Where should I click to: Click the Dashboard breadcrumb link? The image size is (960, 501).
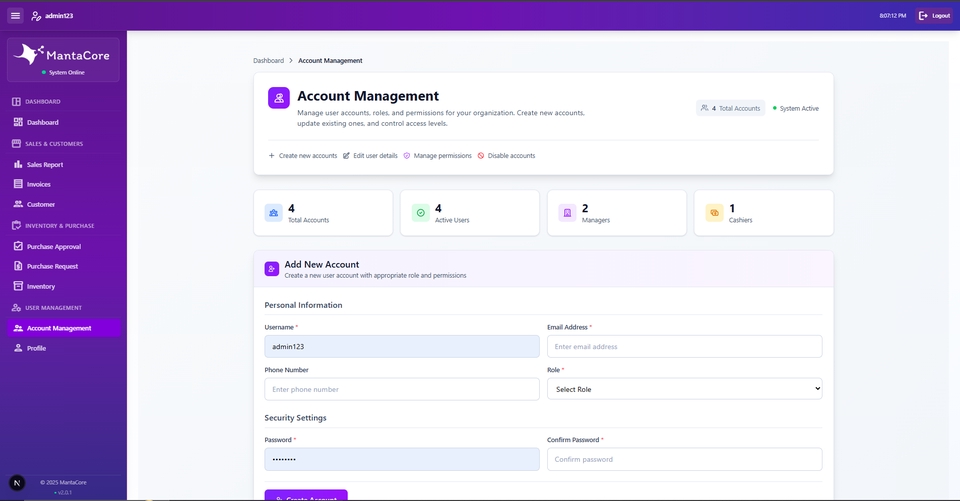pos(268,61)
